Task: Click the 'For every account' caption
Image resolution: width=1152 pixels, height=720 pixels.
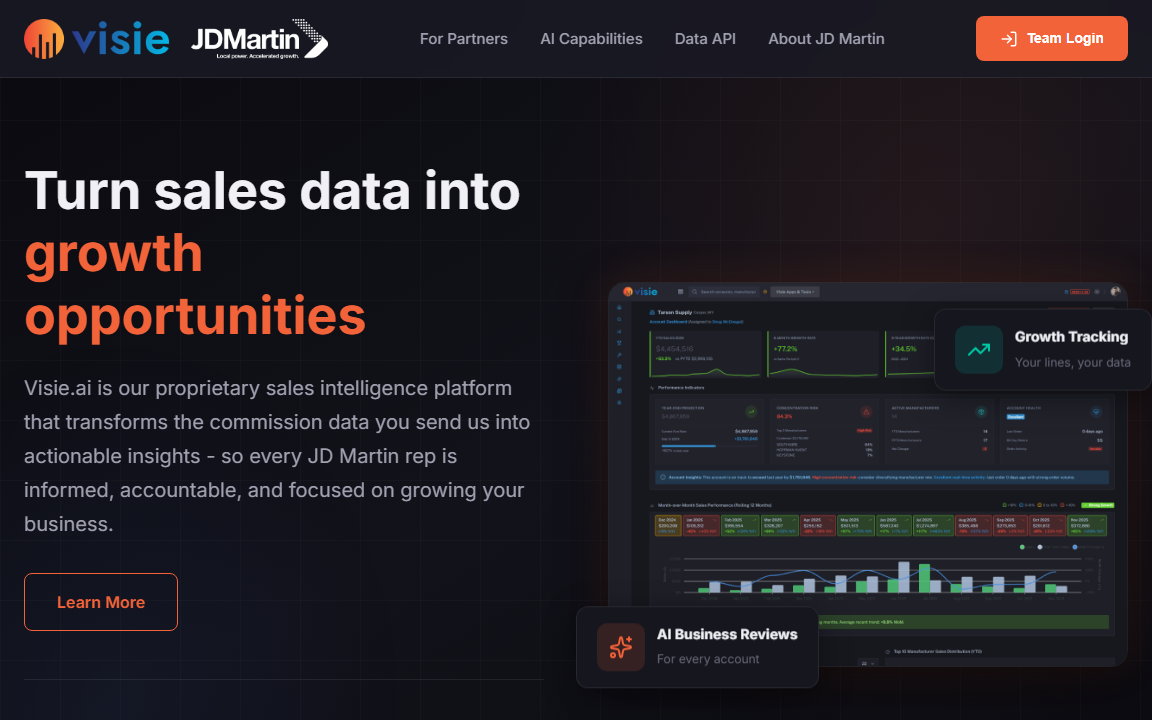Action: click(708, 659)
